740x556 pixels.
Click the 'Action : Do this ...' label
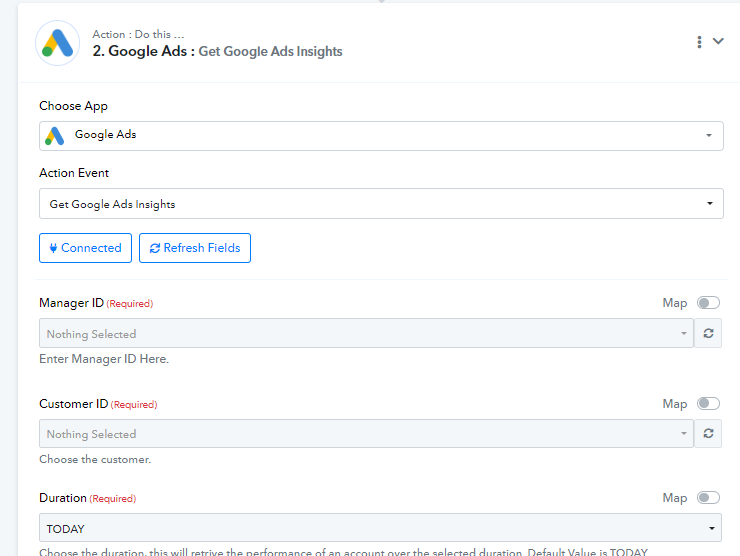[138, 34]
